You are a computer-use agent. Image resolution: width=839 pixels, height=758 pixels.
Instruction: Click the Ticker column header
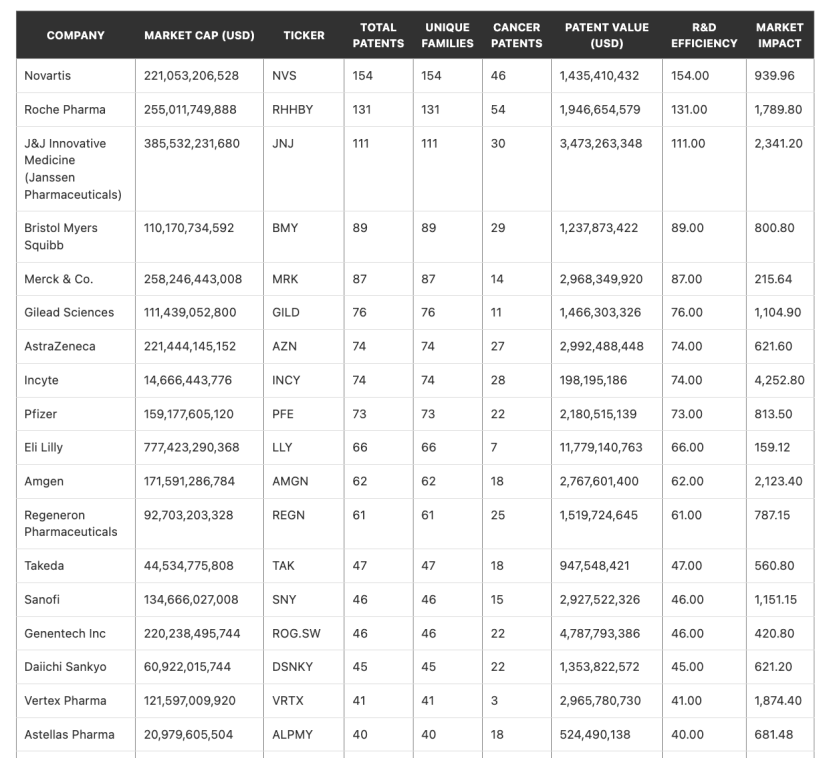(304, 35)
